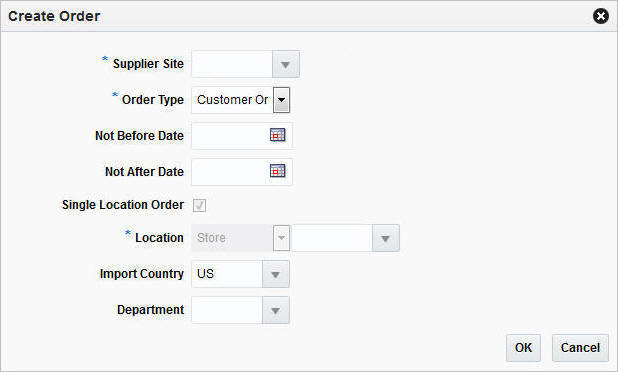The image size is (618, 372).
Task: Expand the Department dropdown arrow
Action: pos(275,310)
